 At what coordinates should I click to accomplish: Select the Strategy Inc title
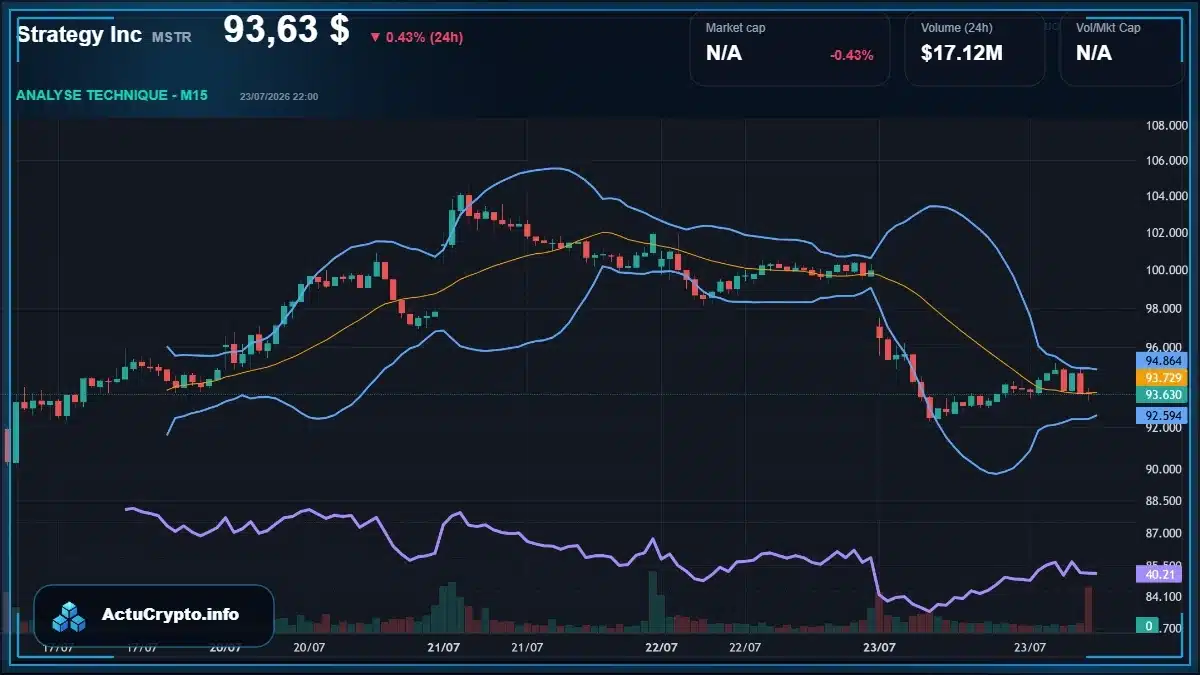[79, 35]
